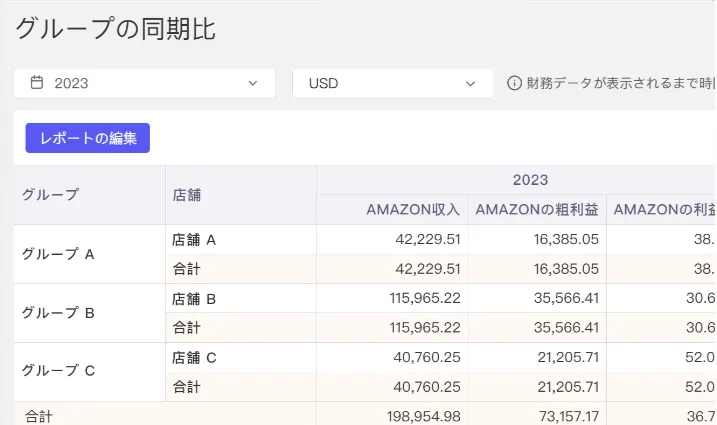
Task: Click the 店舗 B store cell
Action: pyautogui.click(x=241, y=298)
